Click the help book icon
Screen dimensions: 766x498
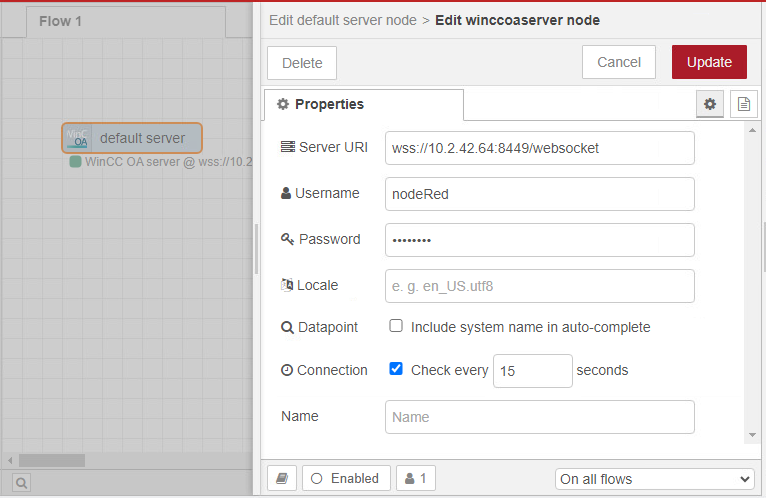coord(281,478)
